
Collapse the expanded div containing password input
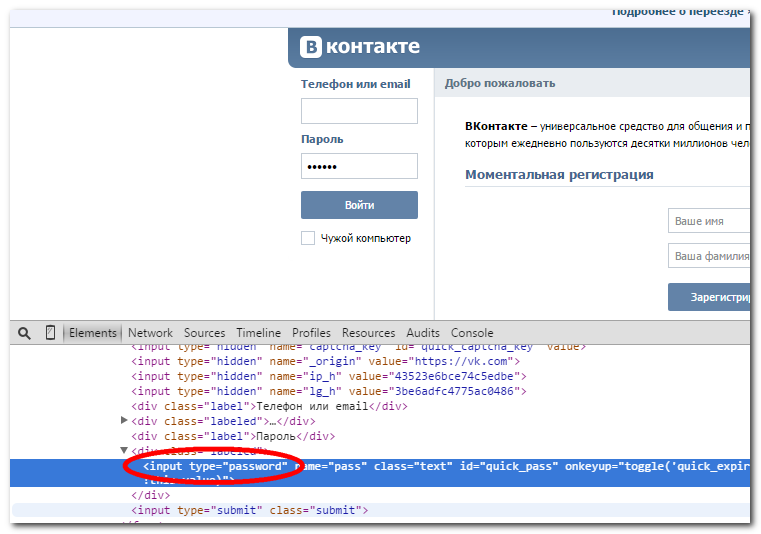point(124,451)
